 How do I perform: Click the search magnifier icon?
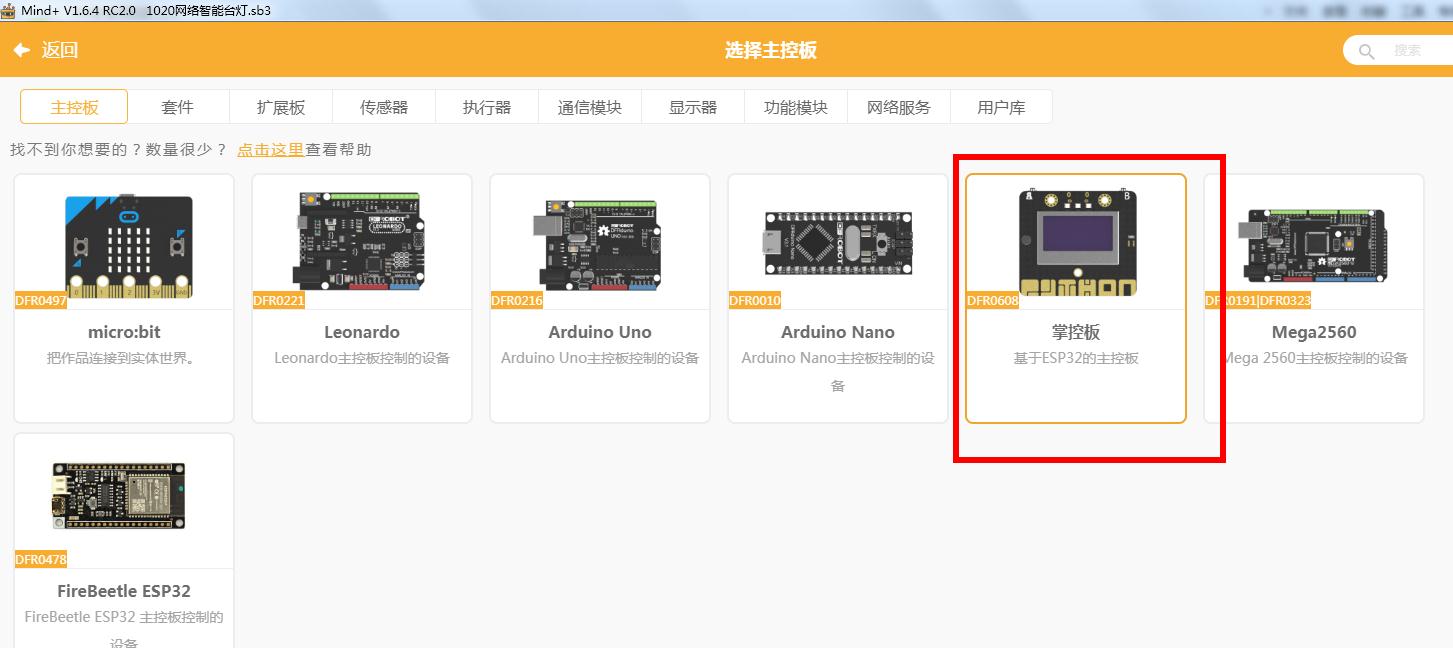pyautogui.click(x=1366, y=51)
